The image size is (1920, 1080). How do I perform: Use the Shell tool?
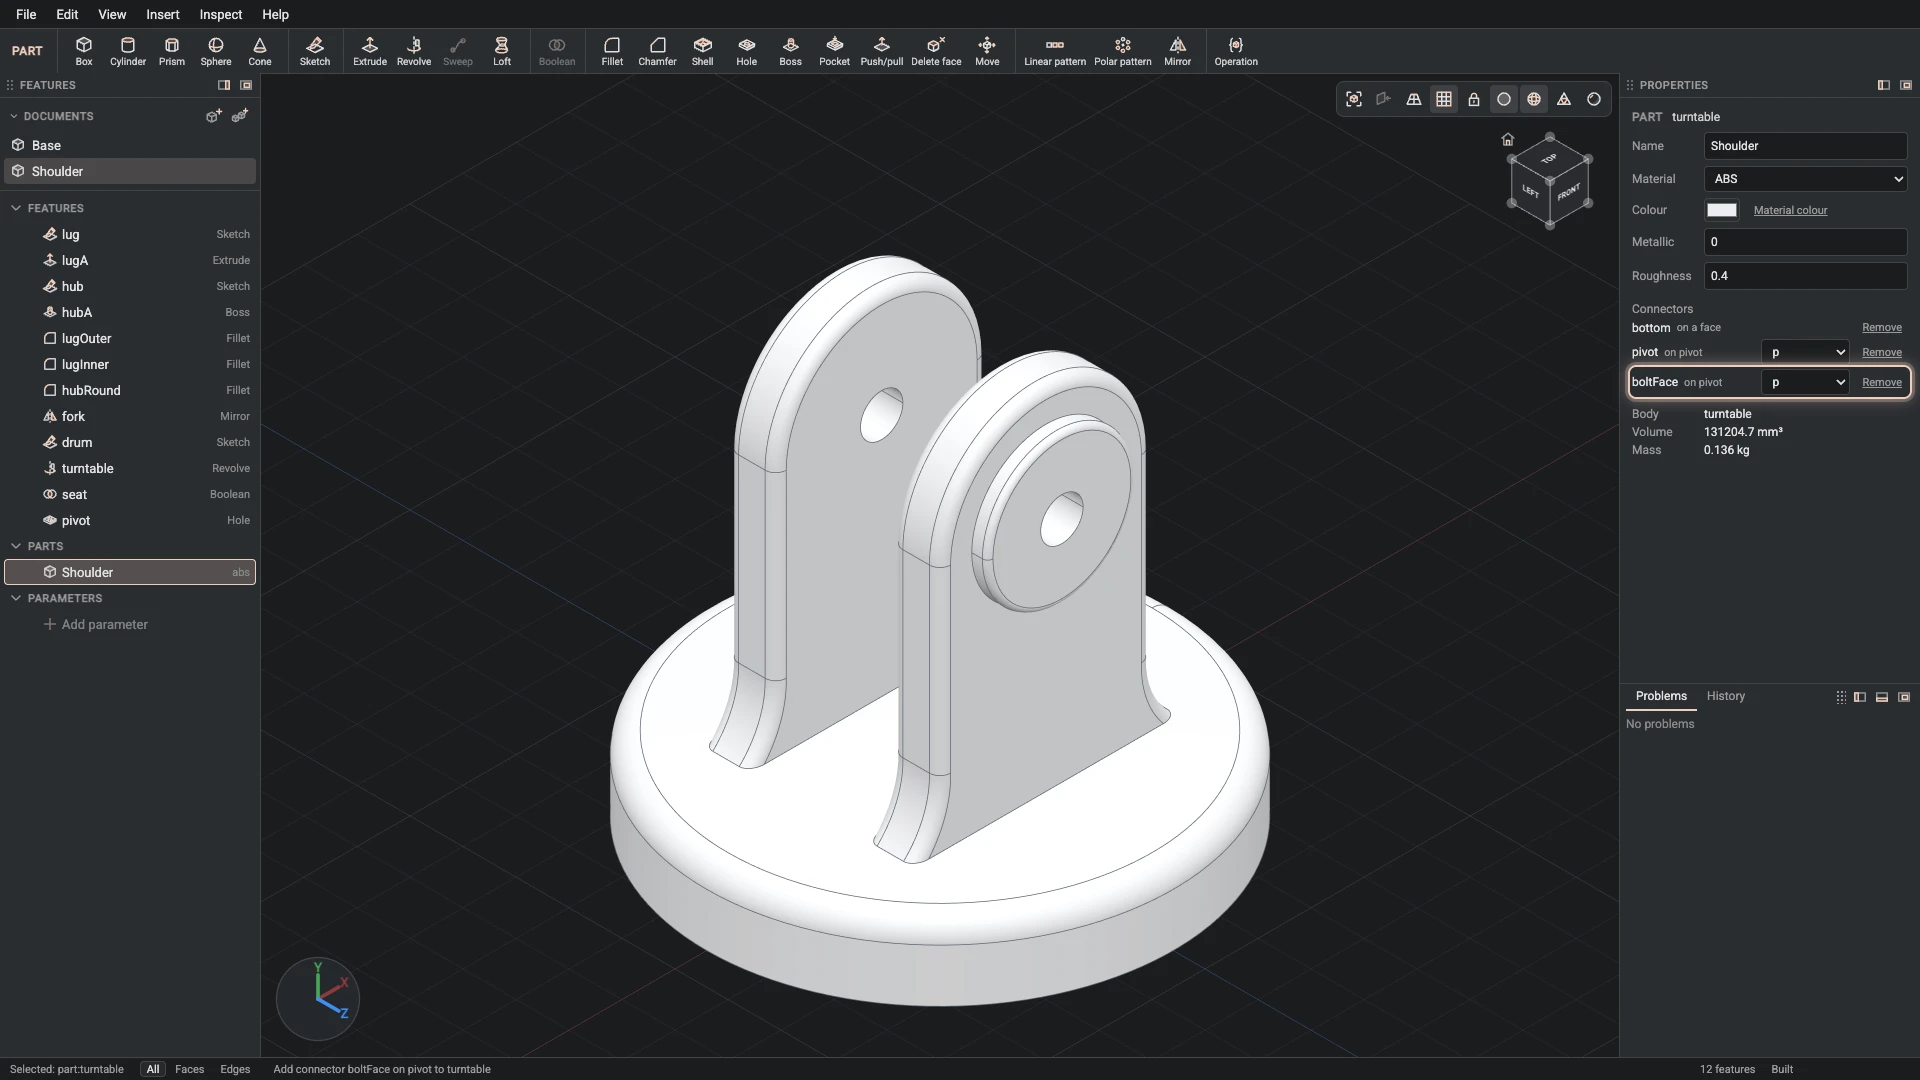[703, 51]
